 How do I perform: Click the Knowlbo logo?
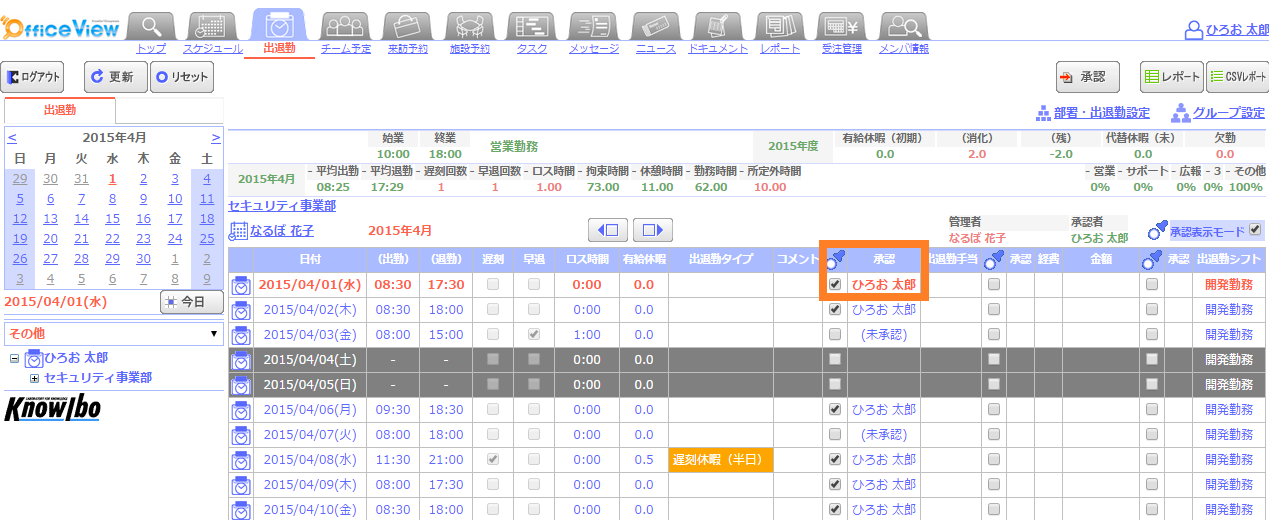pyautogui.click(x=51, y=408)
